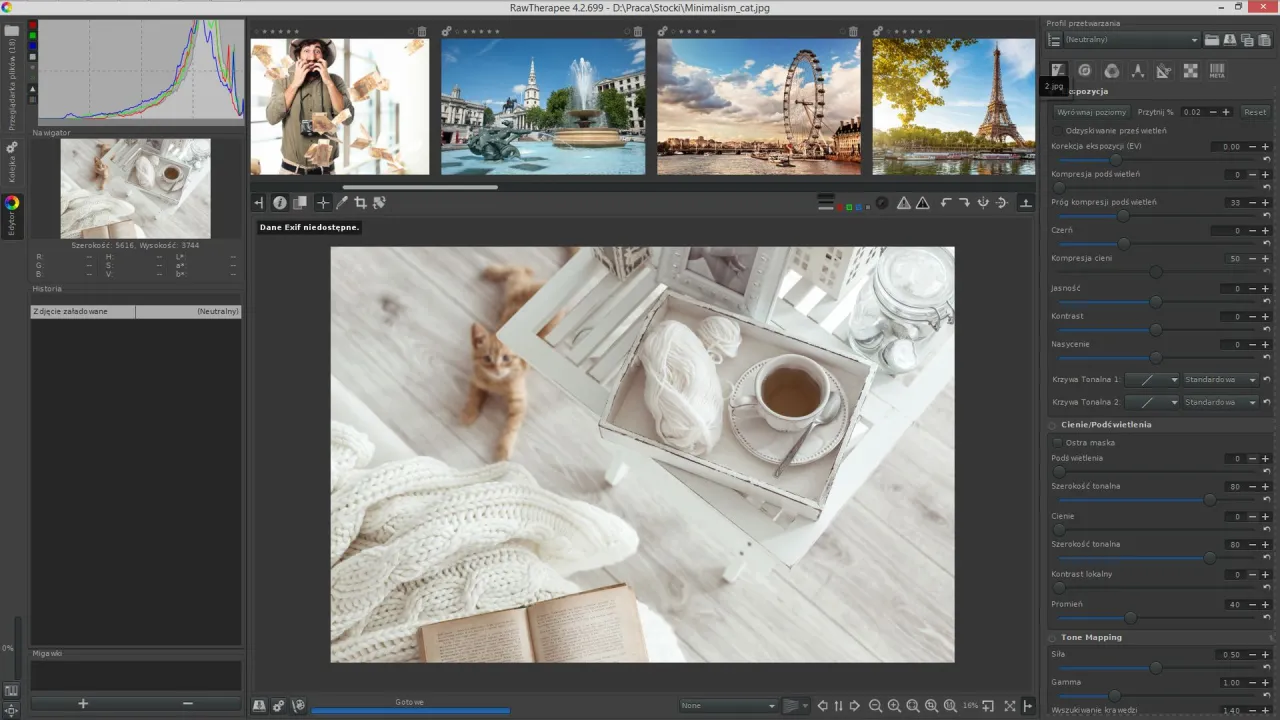The width and height of the screenshot is (1280, 720).
Task: Open the META metadata tab
Action: tap(1218, 70)
